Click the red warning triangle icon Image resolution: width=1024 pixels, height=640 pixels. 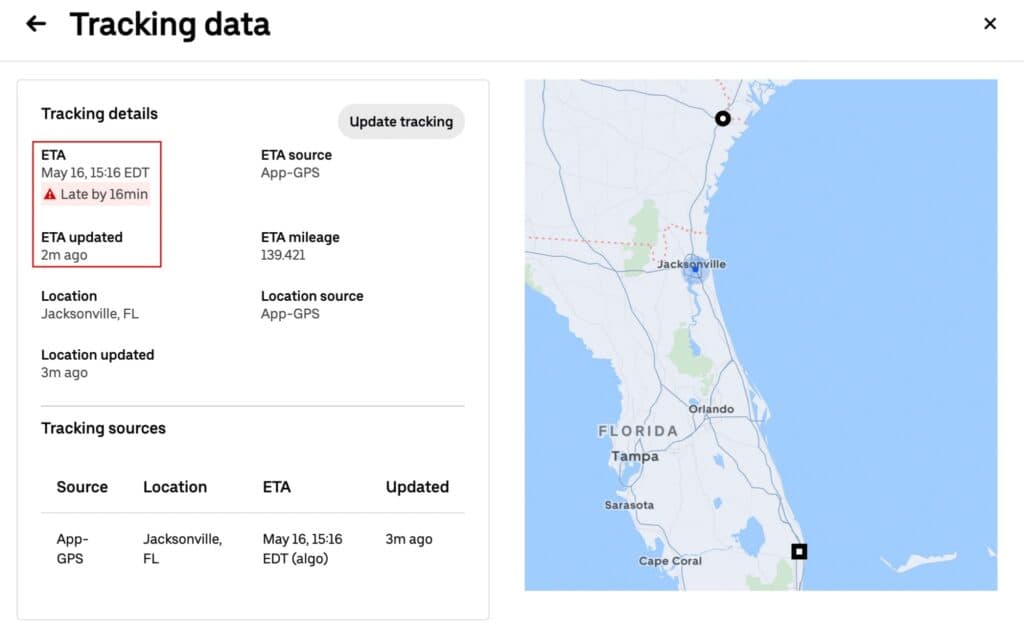coord(49,194)
